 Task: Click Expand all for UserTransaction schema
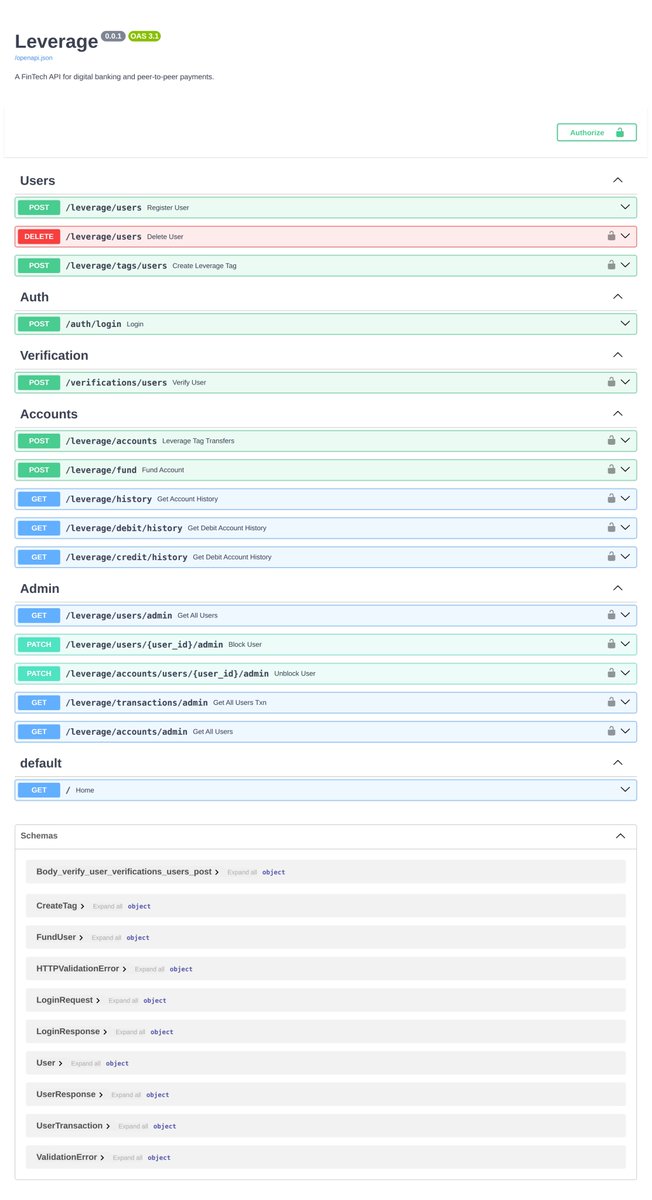(133, 1126)
